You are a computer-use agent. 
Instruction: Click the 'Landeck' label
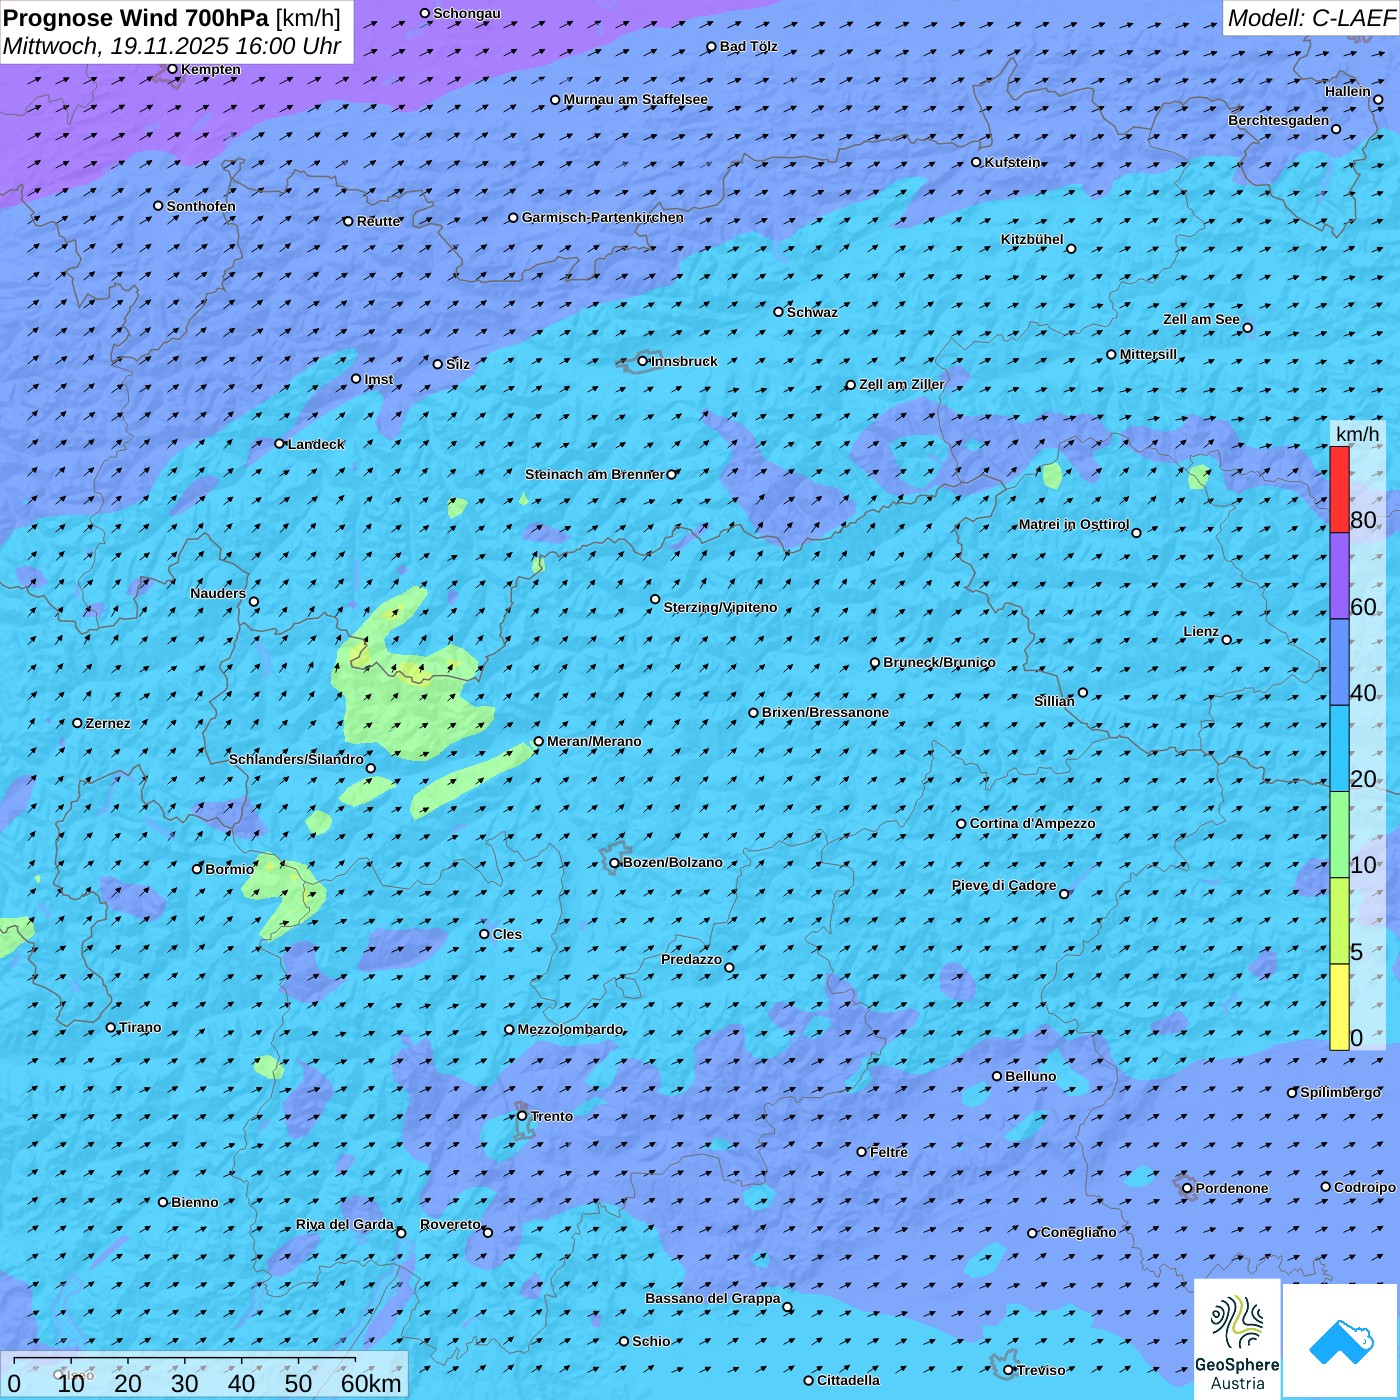316,444
